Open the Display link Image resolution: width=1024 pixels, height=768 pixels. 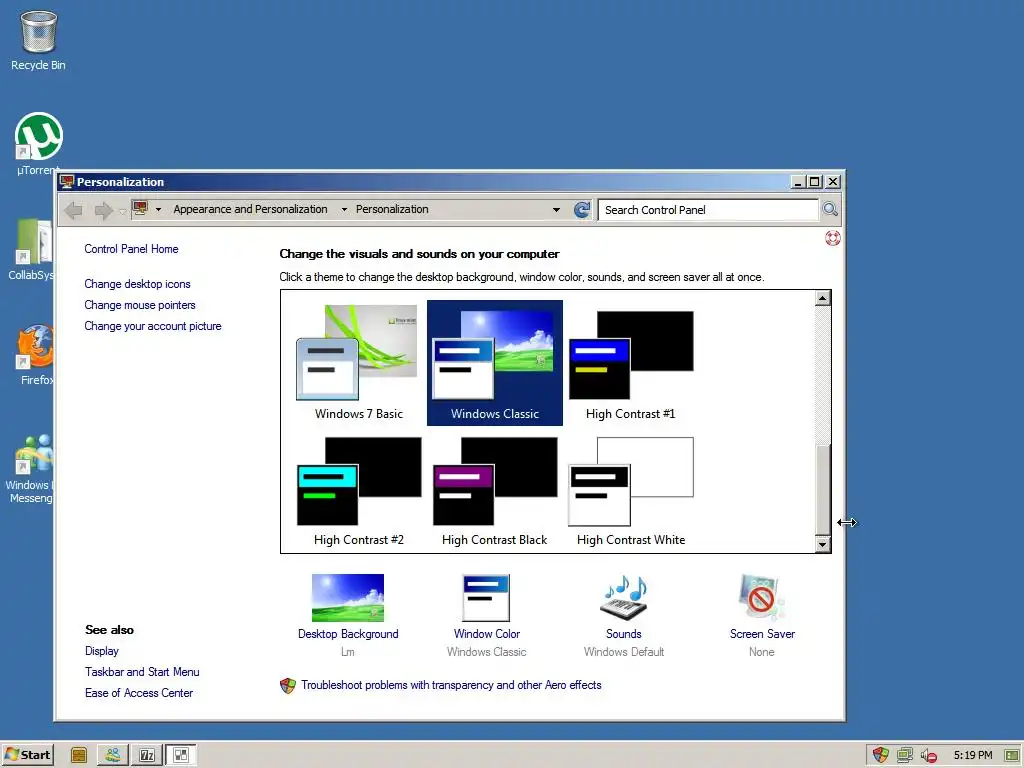102,651
